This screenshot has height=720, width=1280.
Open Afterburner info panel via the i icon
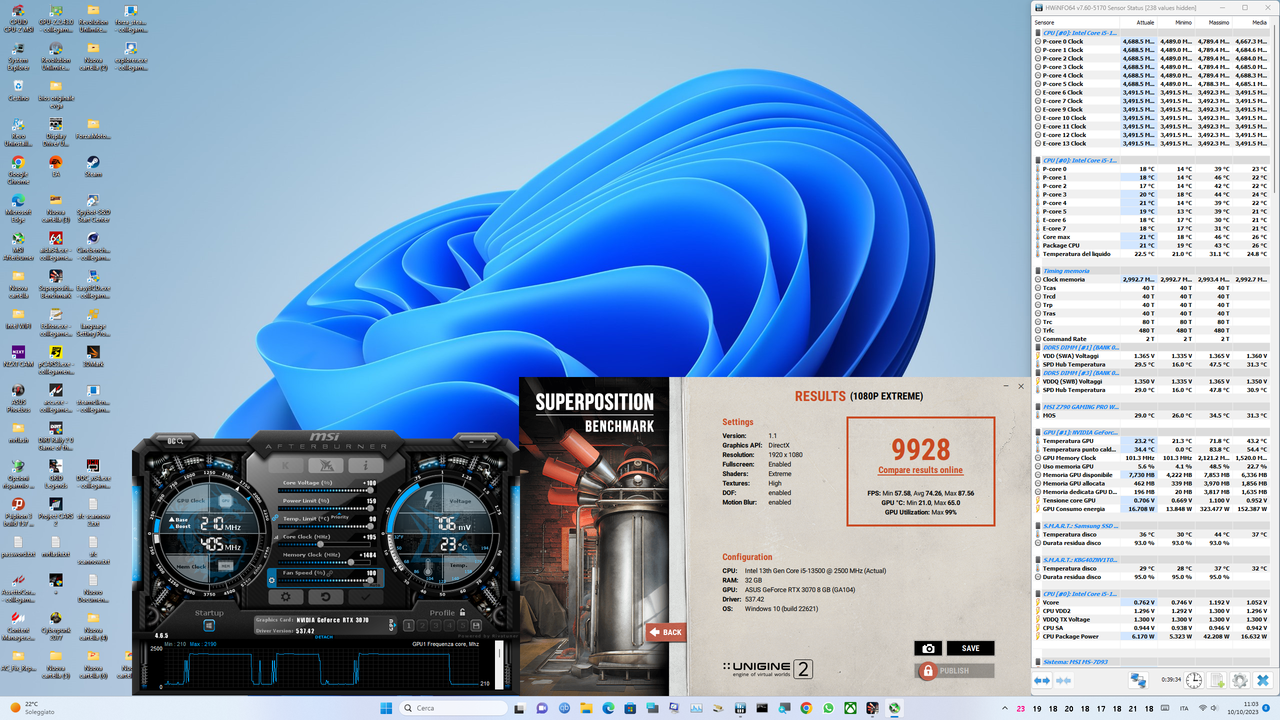[365, 464]
